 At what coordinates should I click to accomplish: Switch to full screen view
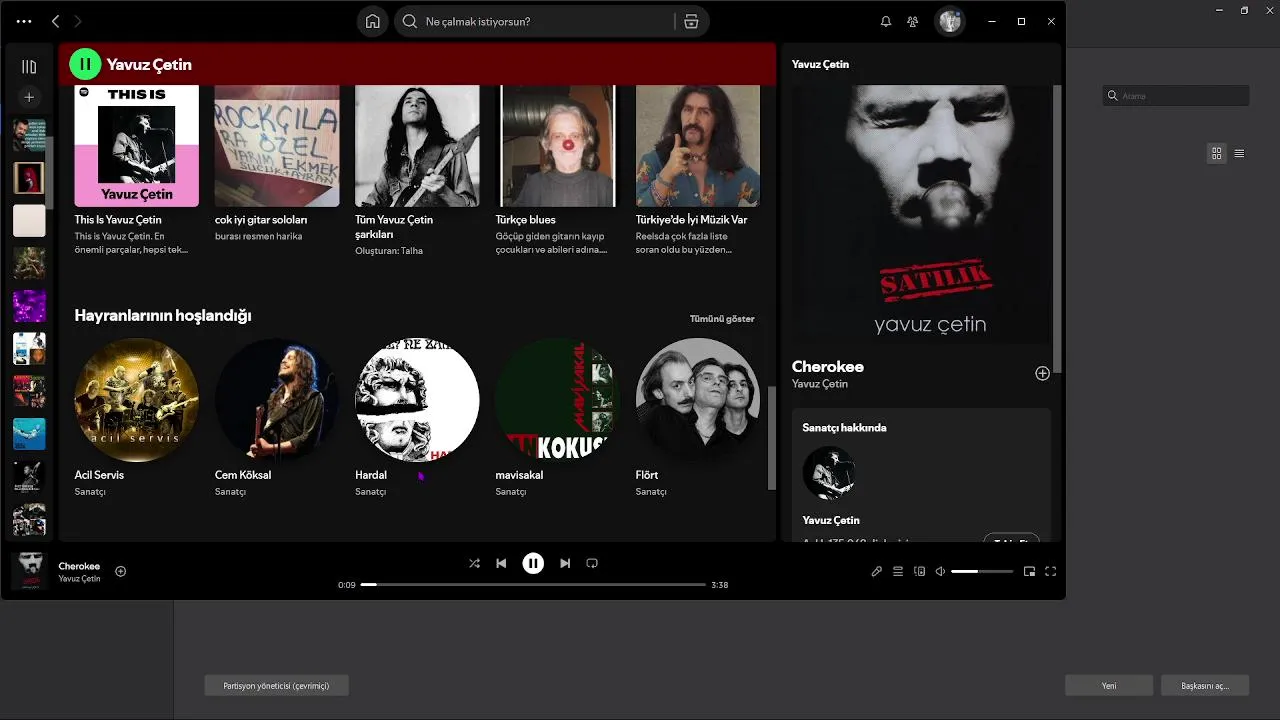pos(1051,571)
